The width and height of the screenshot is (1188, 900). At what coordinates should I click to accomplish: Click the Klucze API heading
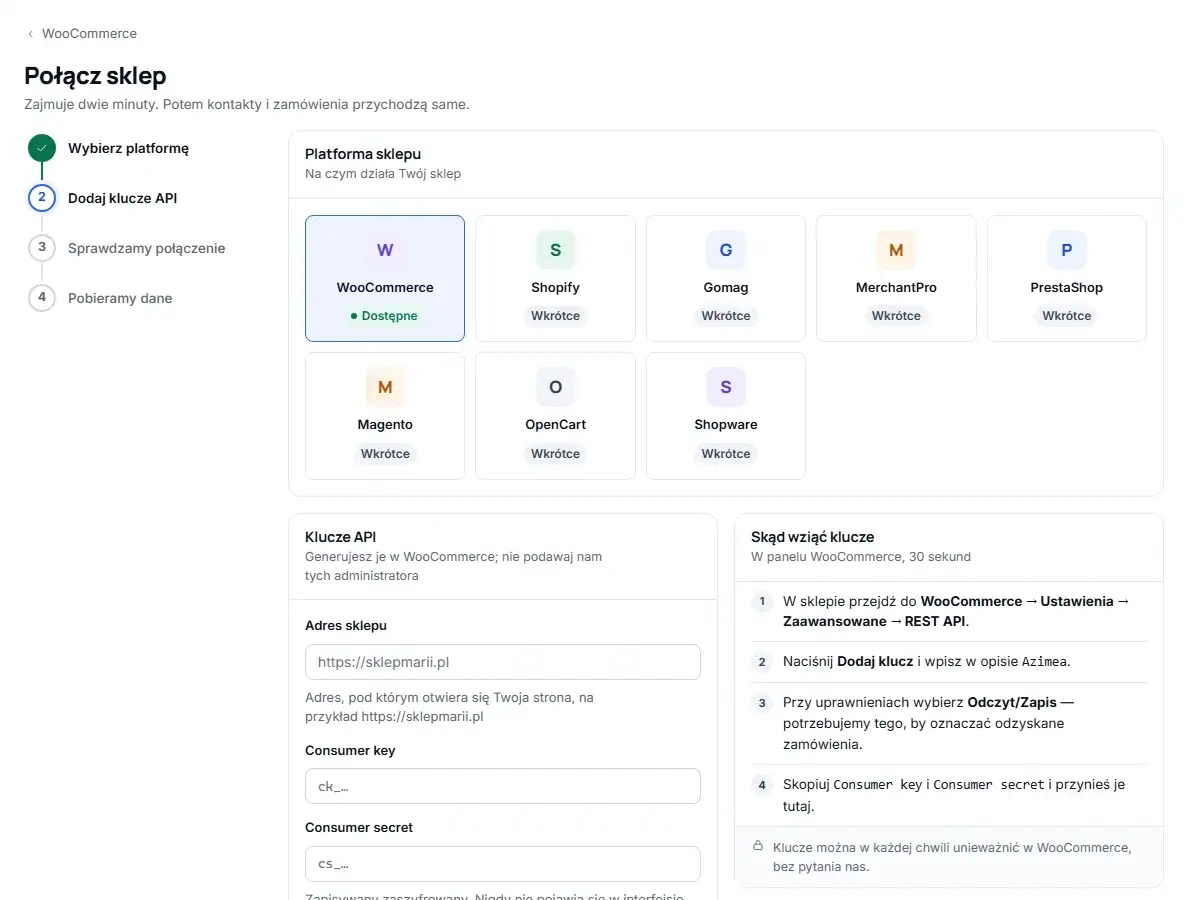(x=340, y=537)
